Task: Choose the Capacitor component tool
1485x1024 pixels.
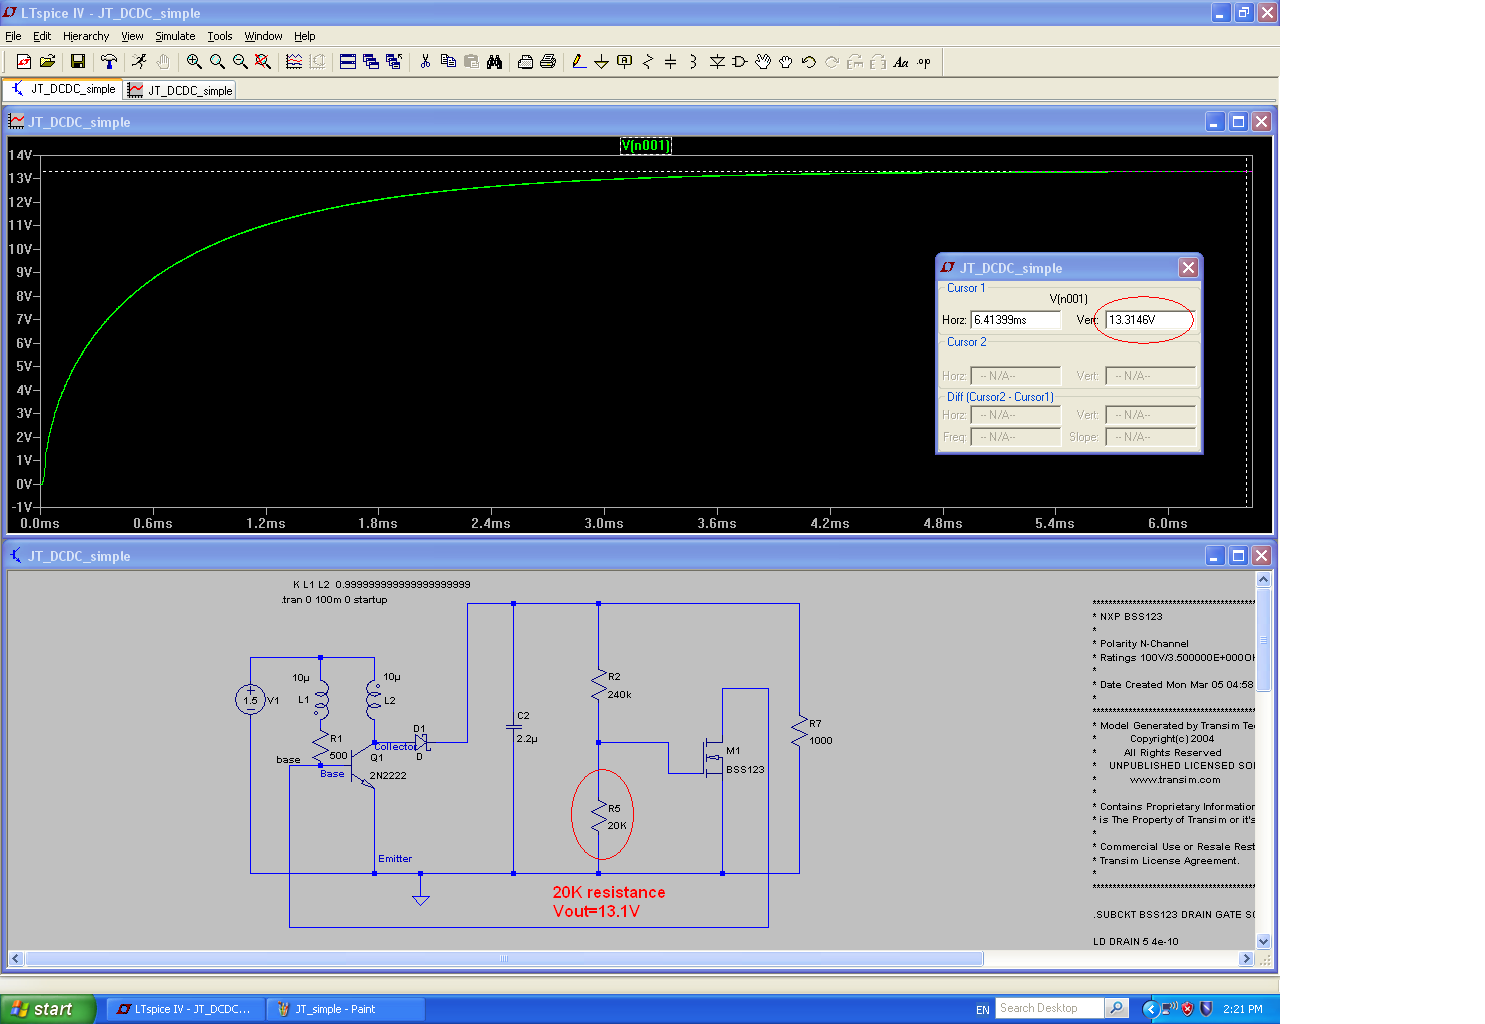Action: 670,62
